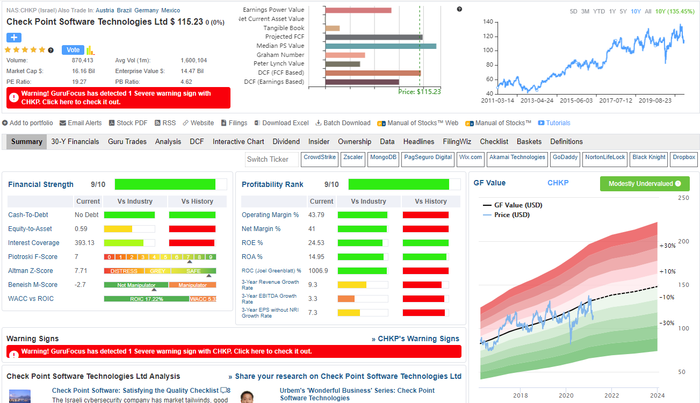Switch to the FilingWiz tab

[x=457, y=141]
